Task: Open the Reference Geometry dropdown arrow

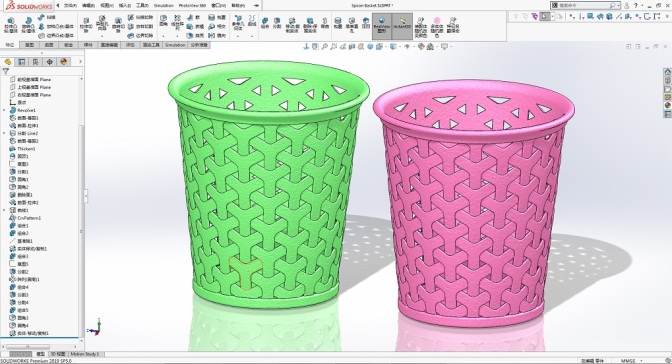Action: [238, 36]
